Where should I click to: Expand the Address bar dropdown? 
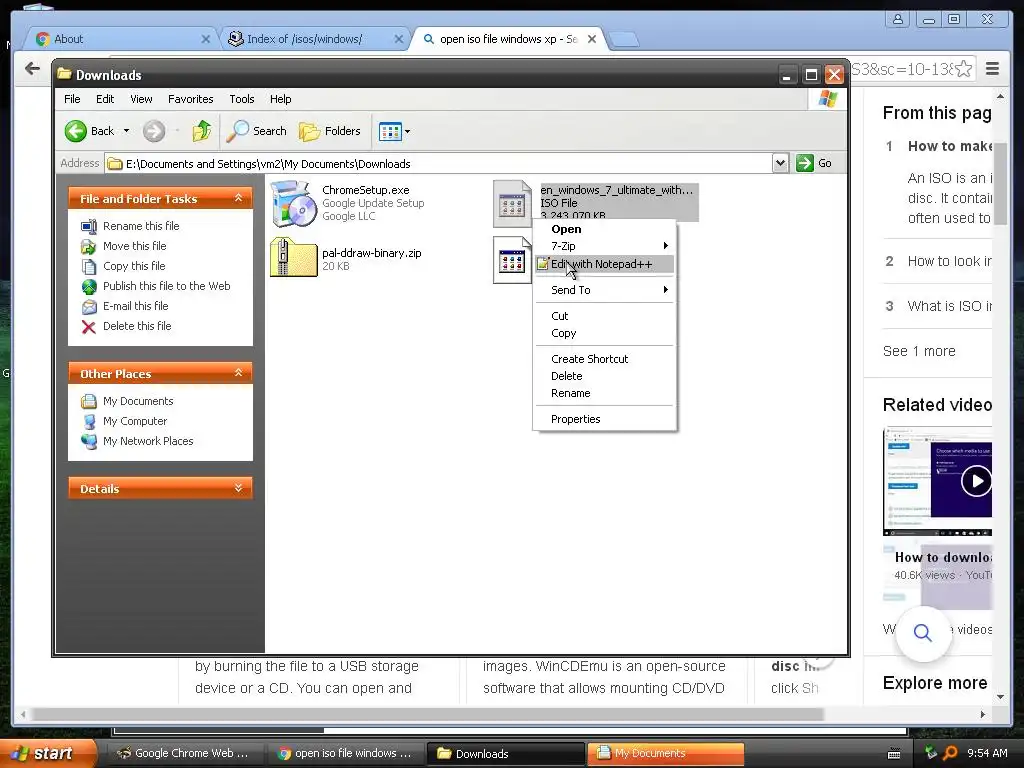coord(780,163)
